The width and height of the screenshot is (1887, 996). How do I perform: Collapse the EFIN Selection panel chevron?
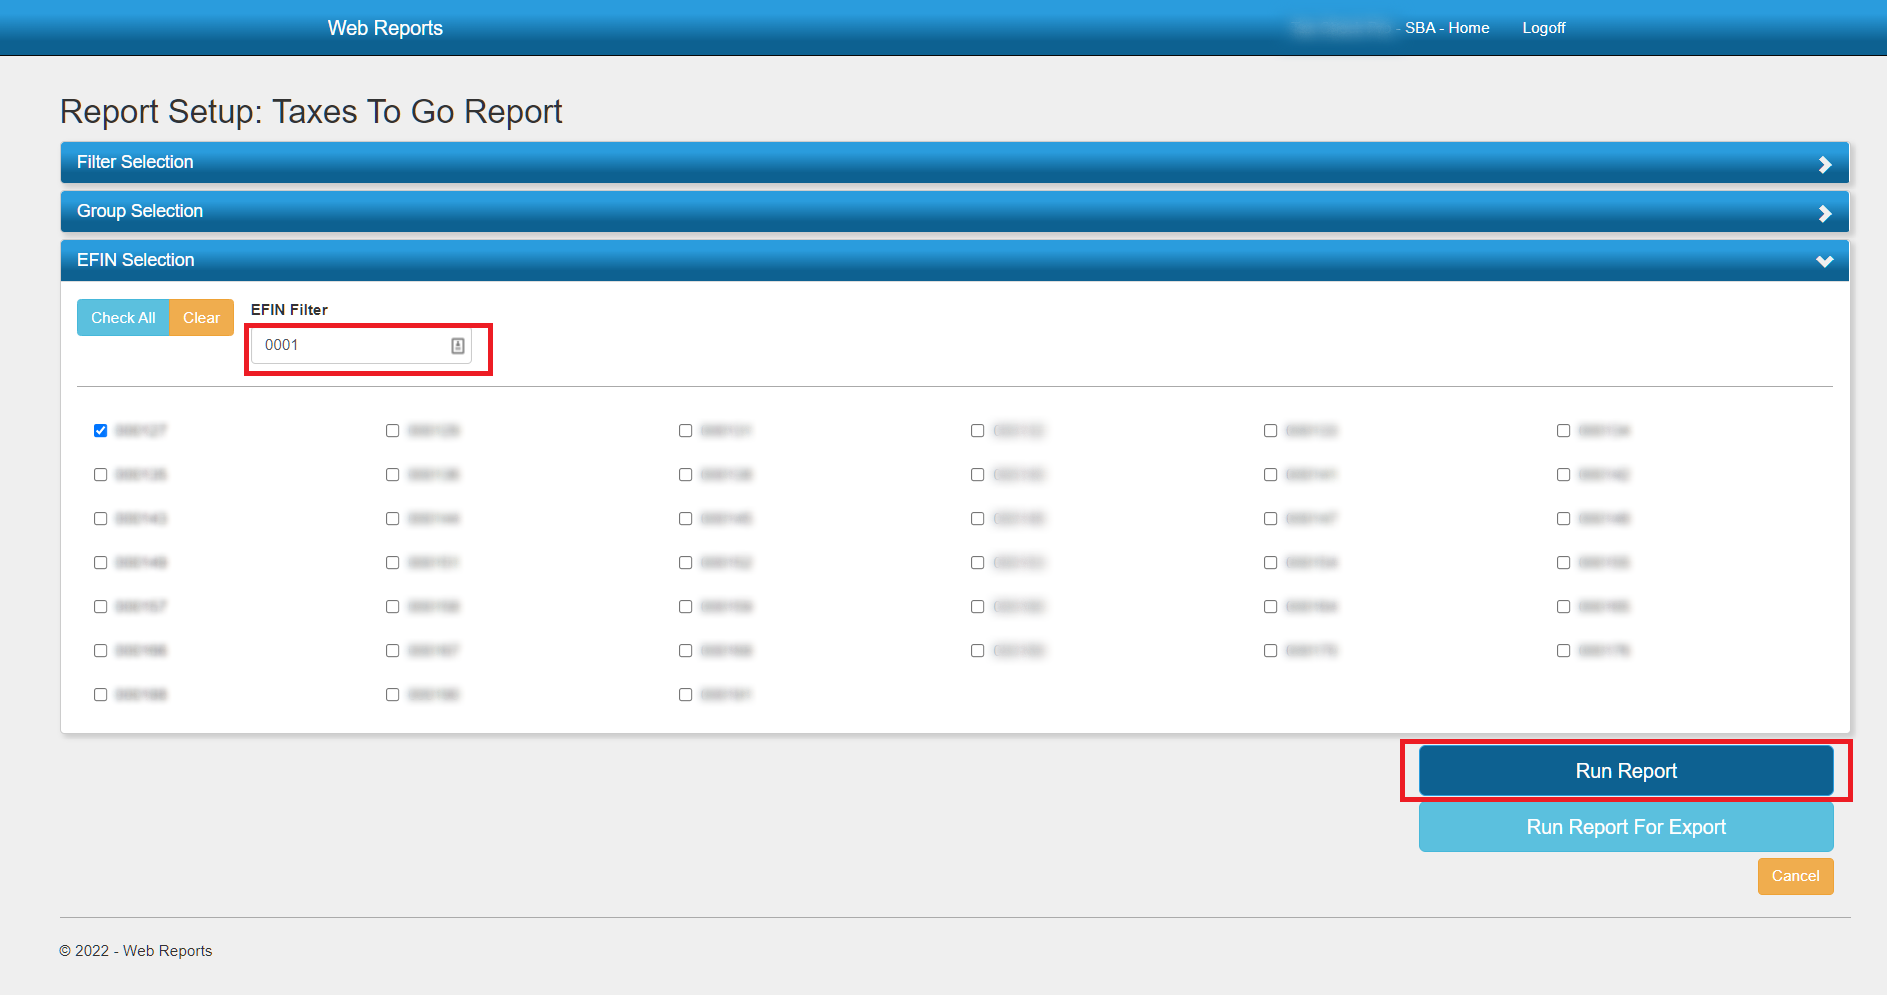[1824, 262]
